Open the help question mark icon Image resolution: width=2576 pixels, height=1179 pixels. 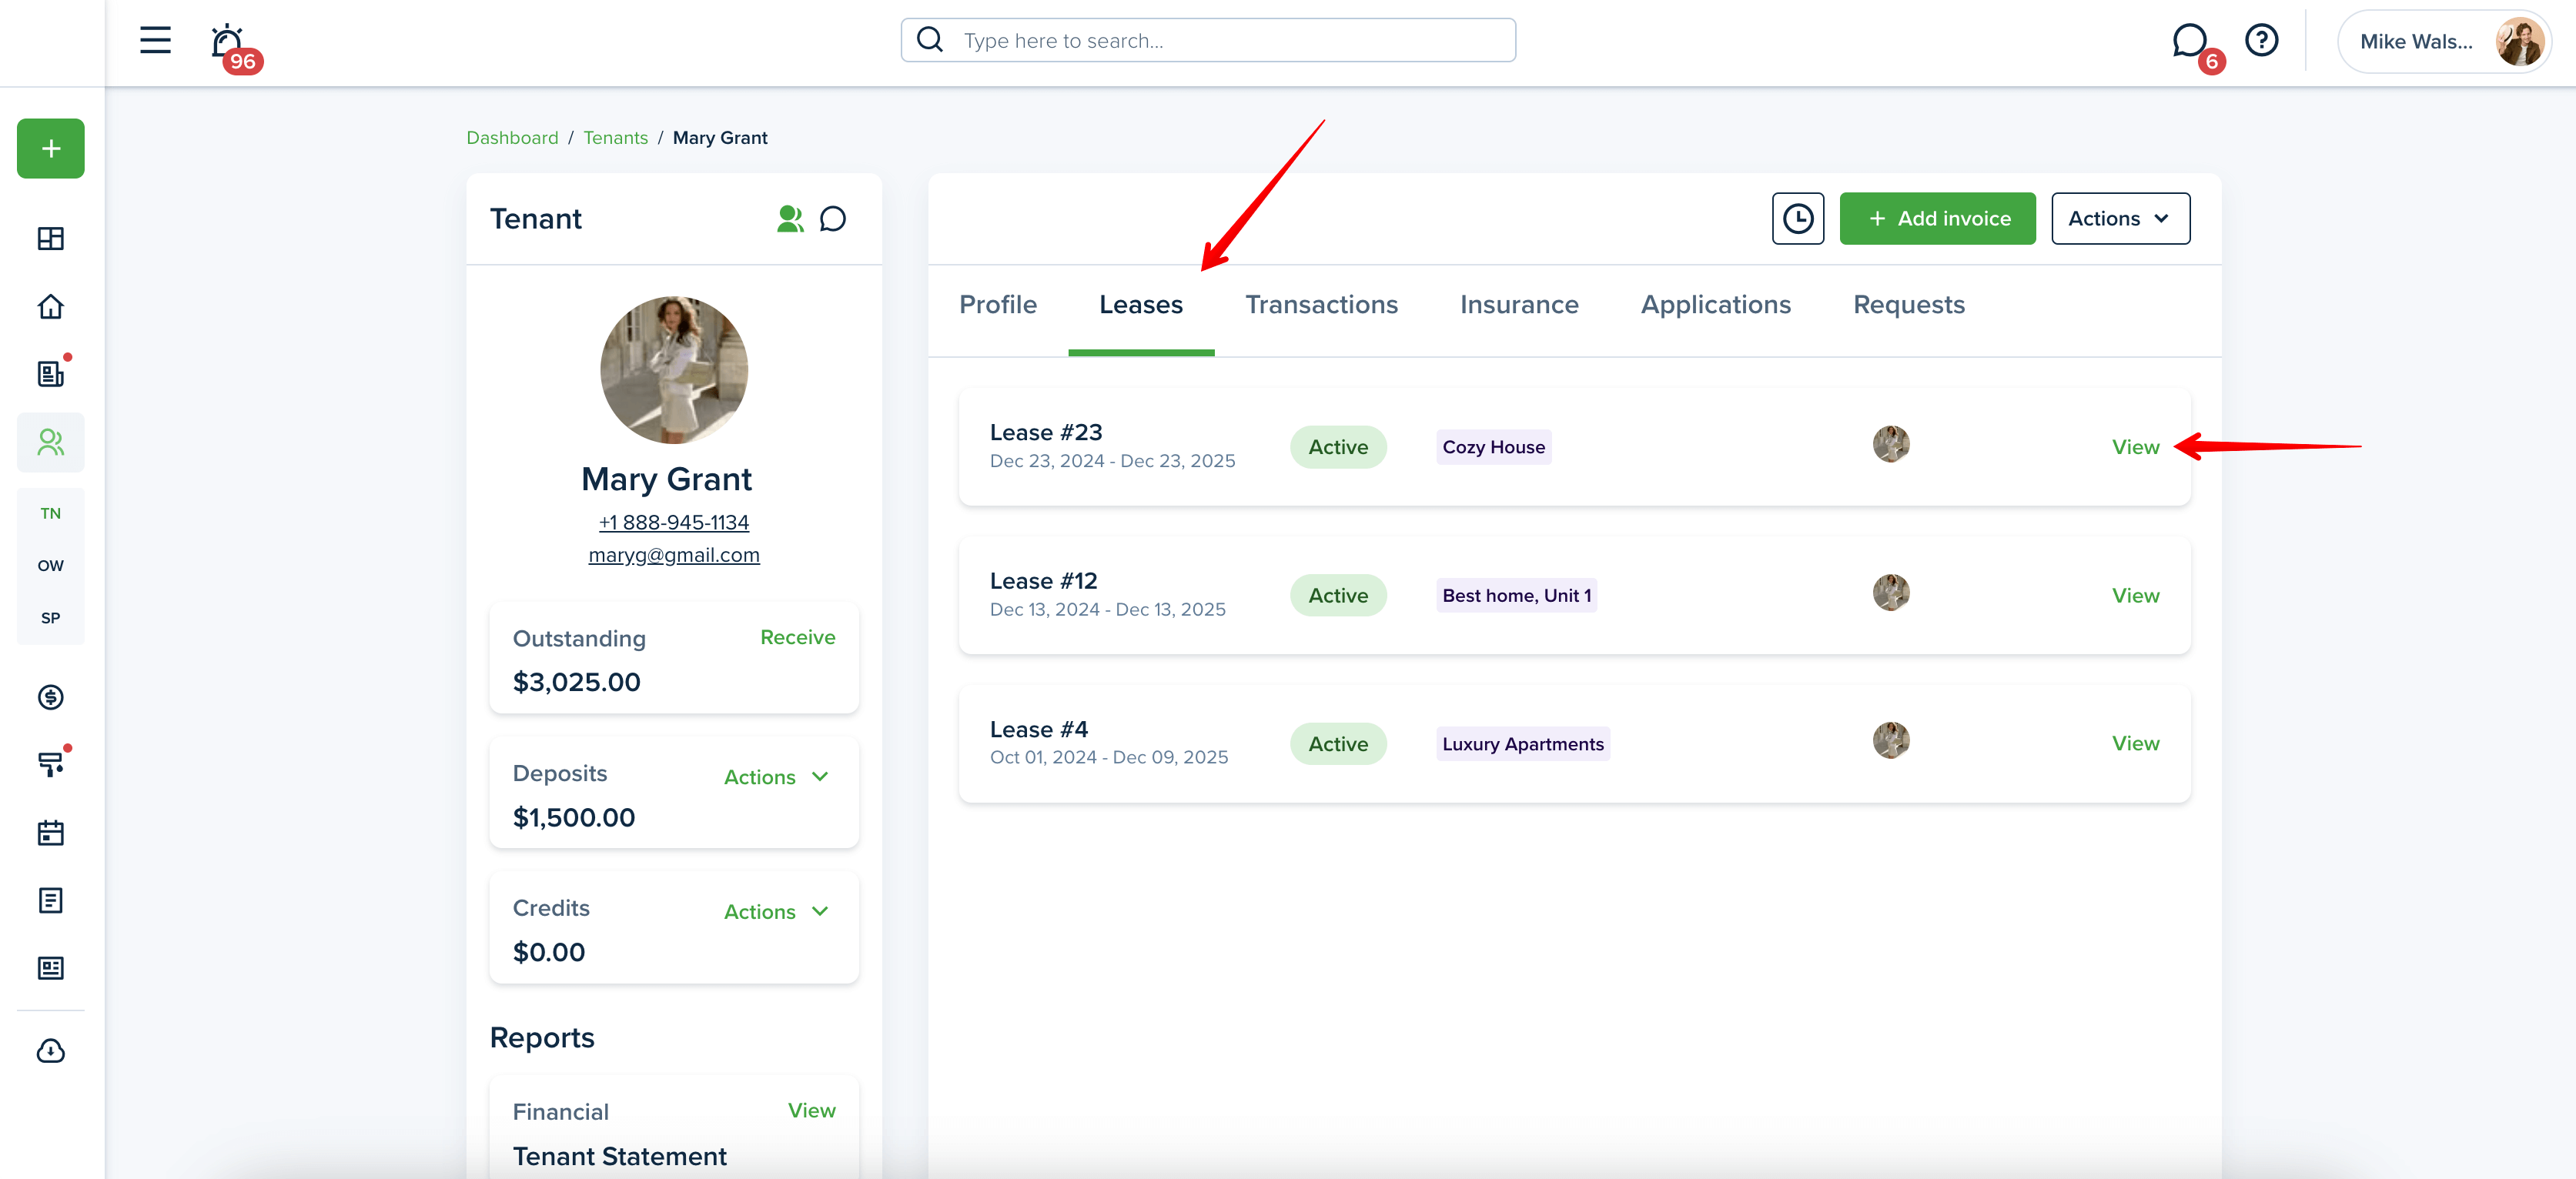2262,40
